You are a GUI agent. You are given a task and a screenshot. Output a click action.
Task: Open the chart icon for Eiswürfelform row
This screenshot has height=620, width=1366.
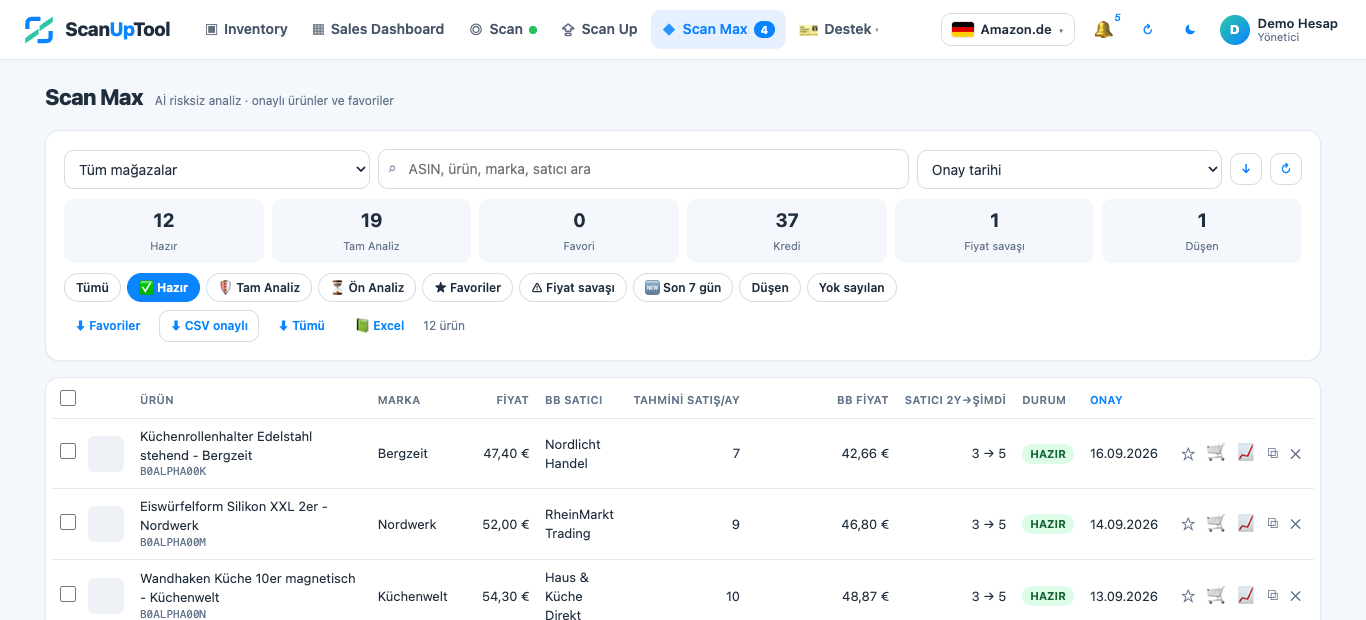point(1245,523)
